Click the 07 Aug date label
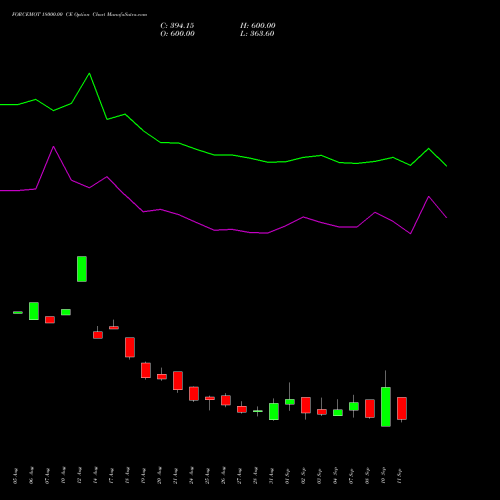This screenshot has height=500, width=500. [48, 476]
